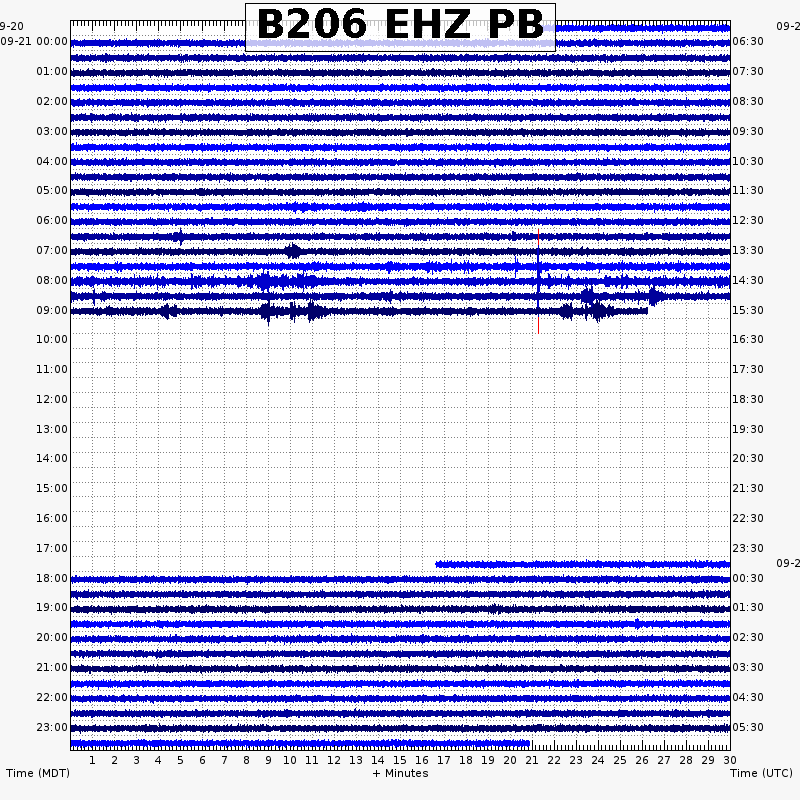The width and height of the screenshot is (800, 800).
Task: Select the 15:30 UTC row label
Action: pos(748,311)
